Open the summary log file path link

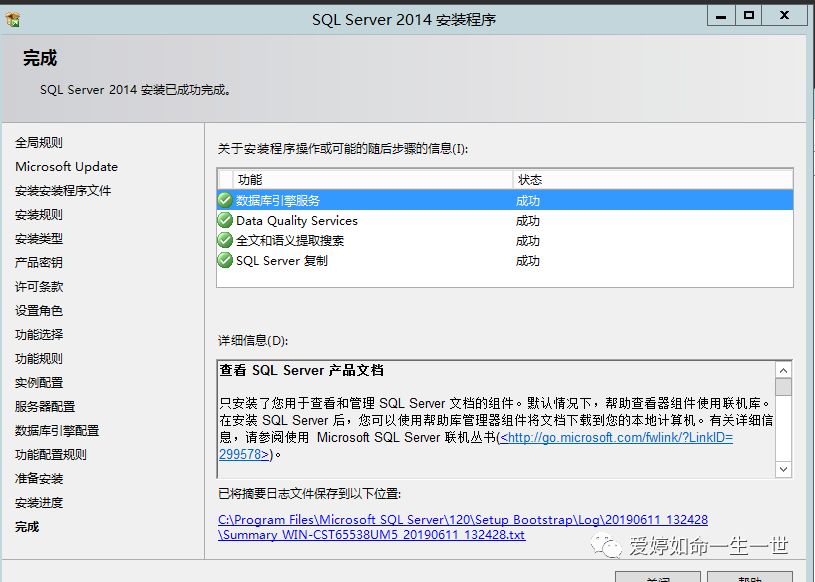463,527
